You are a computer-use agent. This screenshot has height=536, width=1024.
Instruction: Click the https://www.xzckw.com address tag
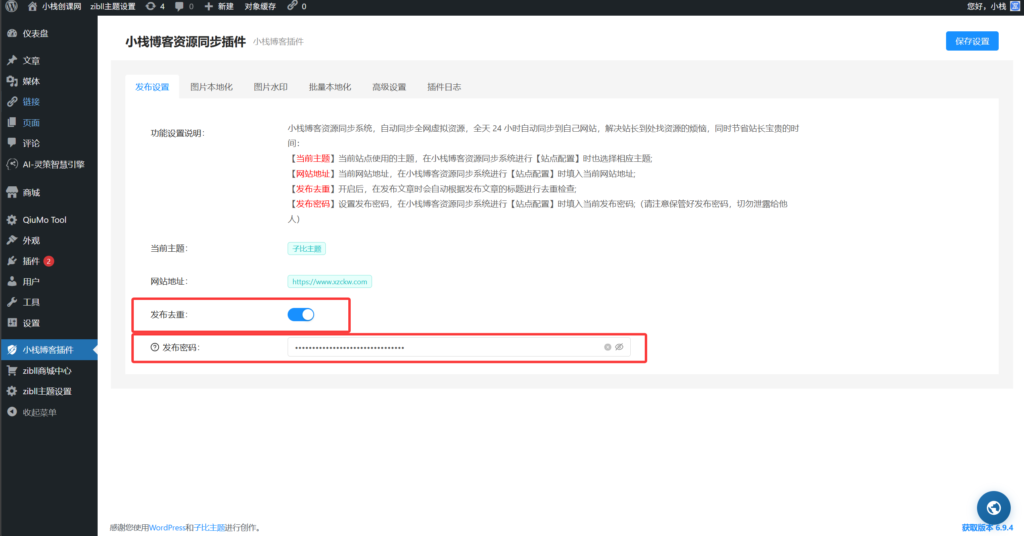click(x=330, y=281)
